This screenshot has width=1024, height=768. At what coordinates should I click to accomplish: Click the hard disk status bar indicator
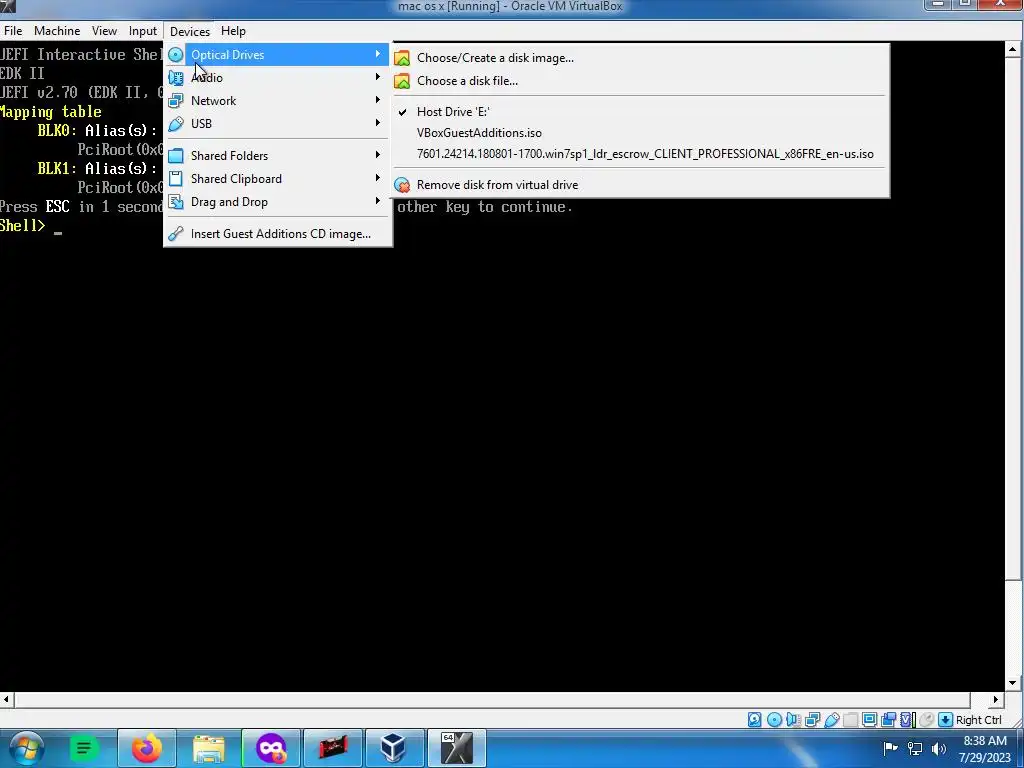pyautogui.click(x=754, y=720)
